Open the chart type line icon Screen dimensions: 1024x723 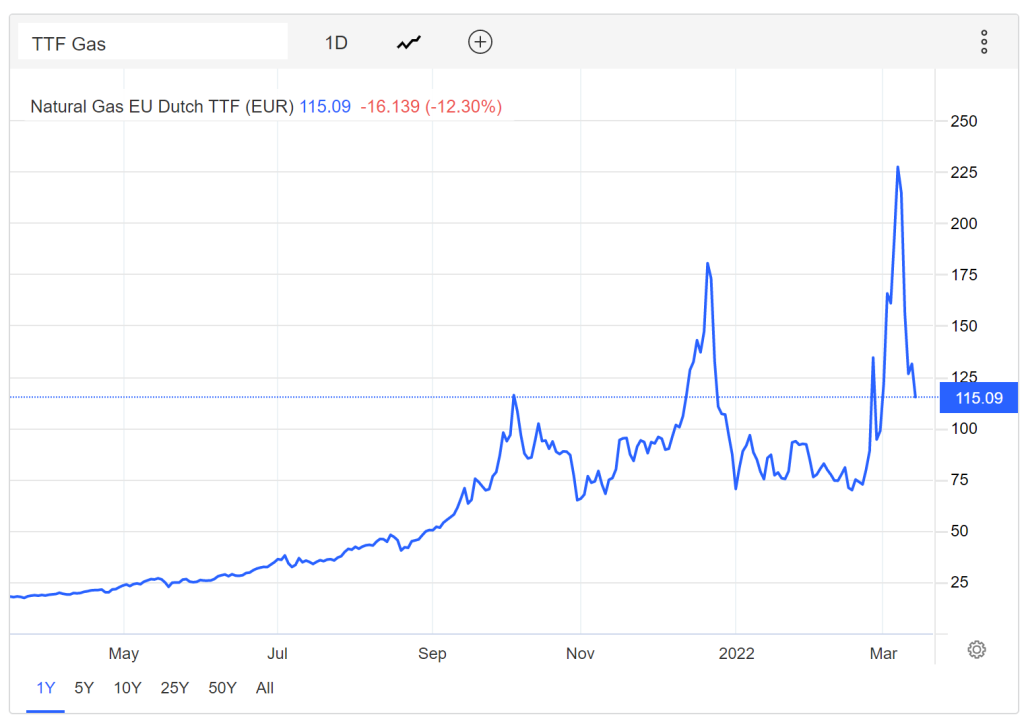[x=409, y=43]
